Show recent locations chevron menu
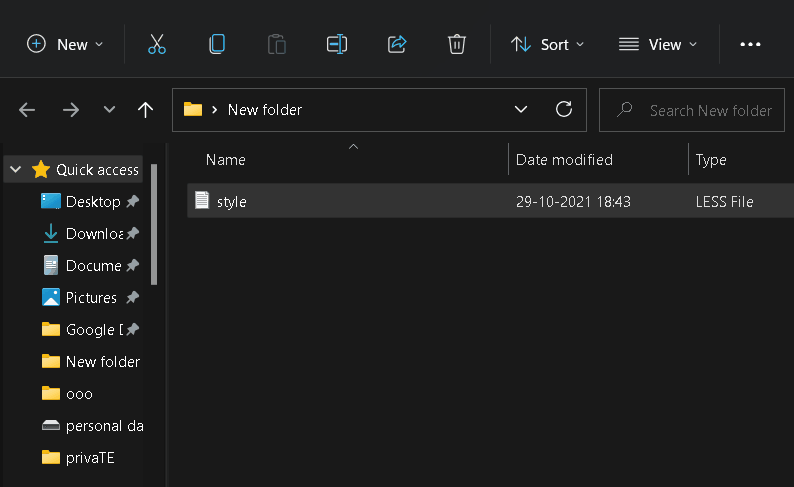 [x=110, y=110]
